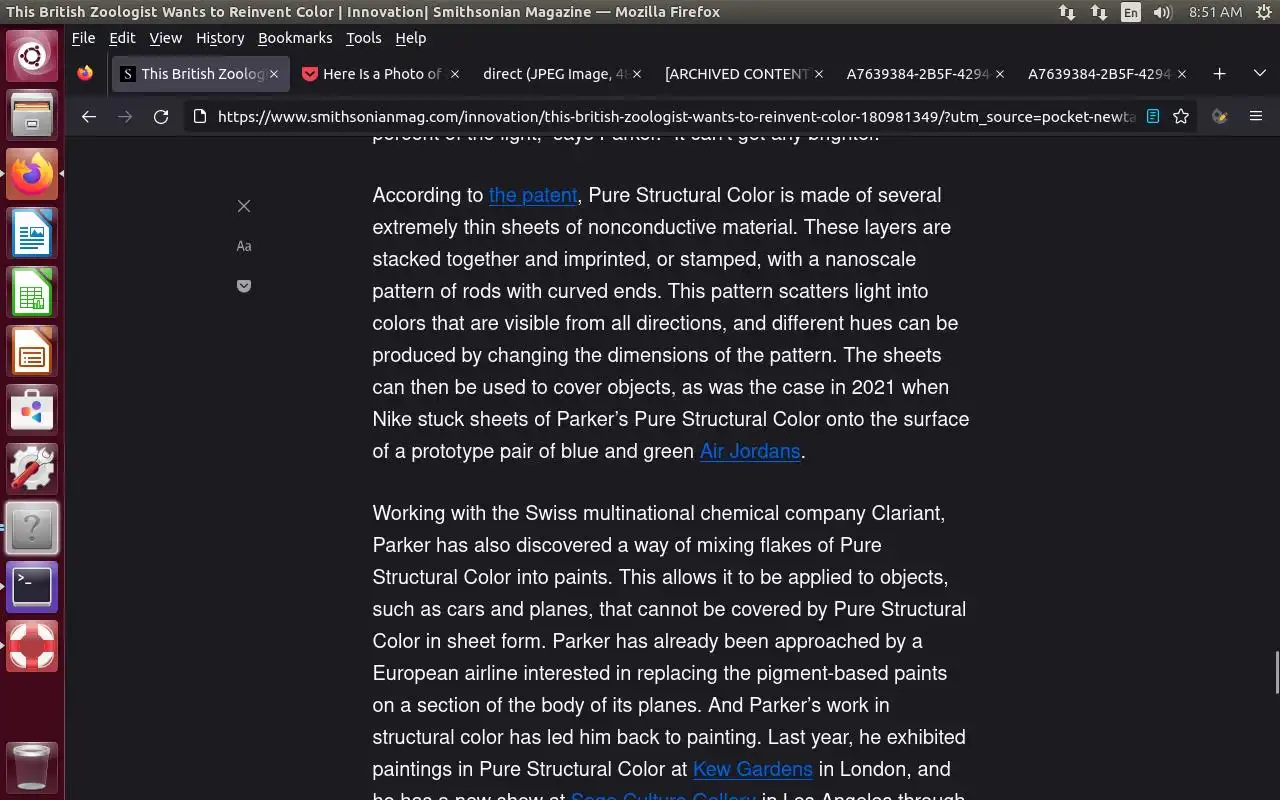Open system session gear menu
The width and height of the screenshot is (1280, 800).
tap(1263, 12)
